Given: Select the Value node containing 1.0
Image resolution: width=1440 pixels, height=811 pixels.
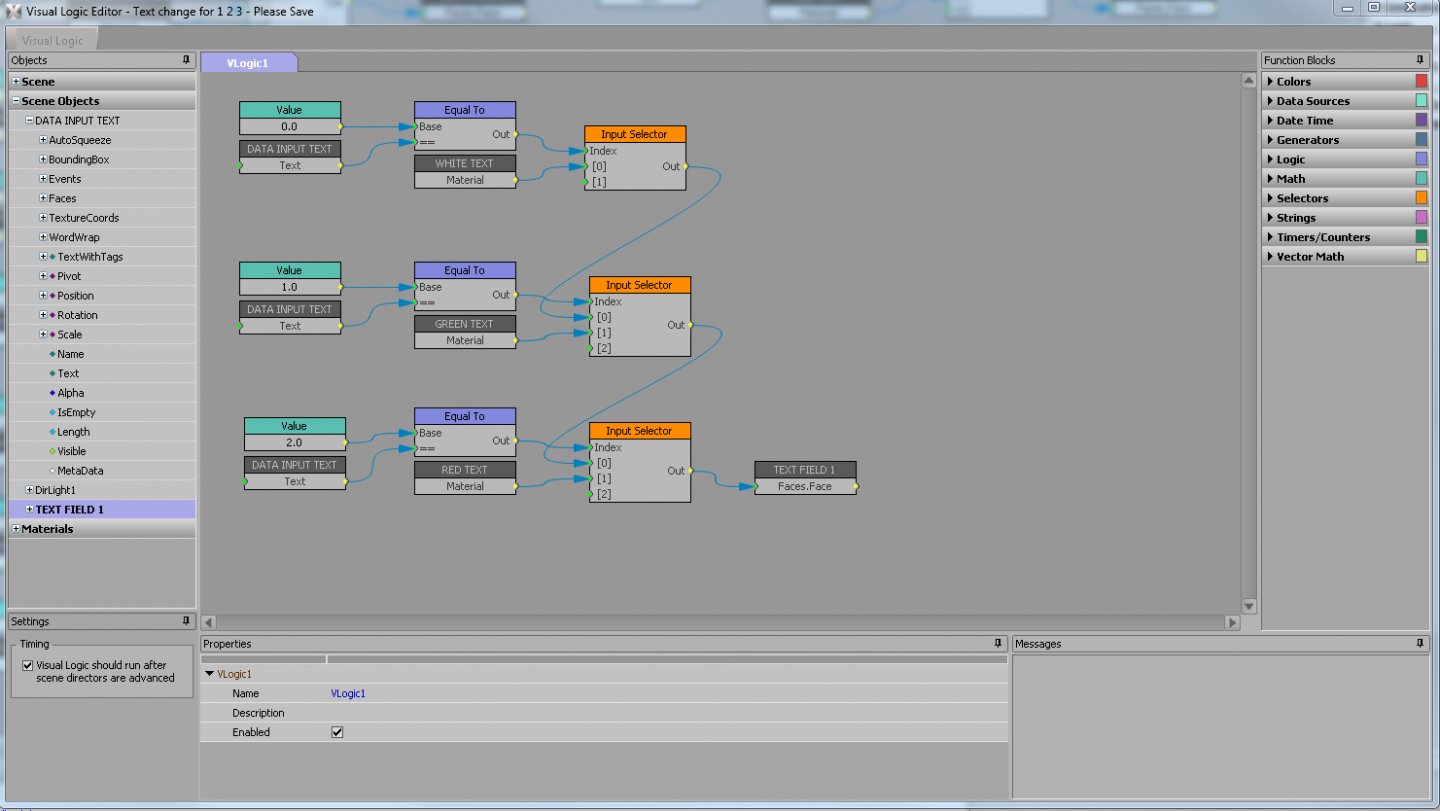Looking at the screenshot, I should (x=290, y=279).
